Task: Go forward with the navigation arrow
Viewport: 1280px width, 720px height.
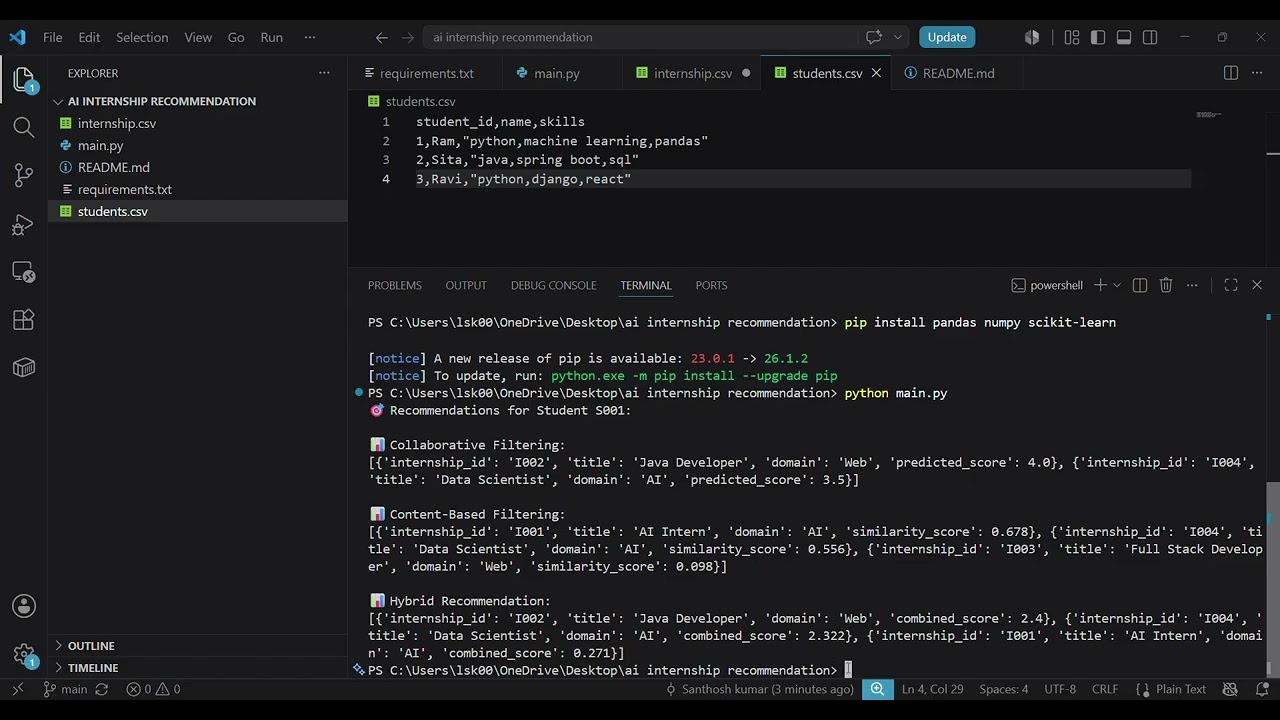Action: tap(408, 37)
